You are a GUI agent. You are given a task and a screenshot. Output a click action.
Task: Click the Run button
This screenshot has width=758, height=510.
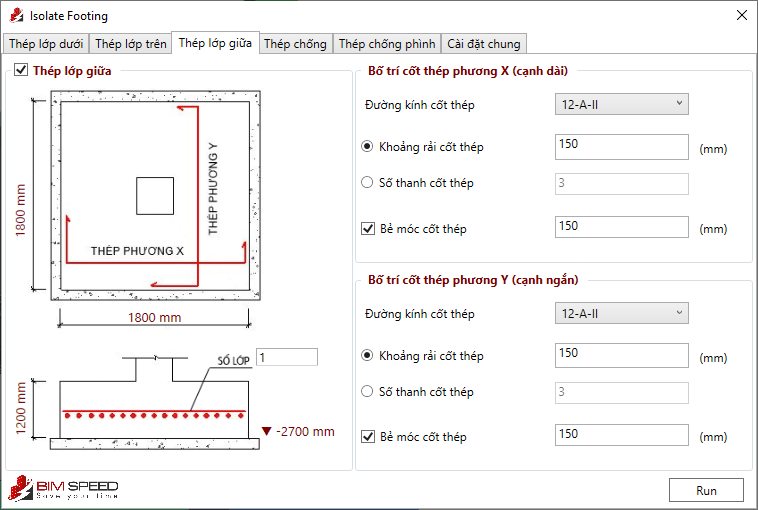point(706,490)
